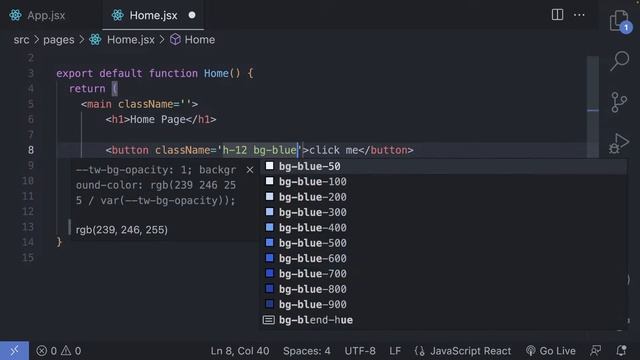This screenshot has height=360, width=640.
Task: Open the pages breadcrumb dropdown
Action: [x=59, y=40]
